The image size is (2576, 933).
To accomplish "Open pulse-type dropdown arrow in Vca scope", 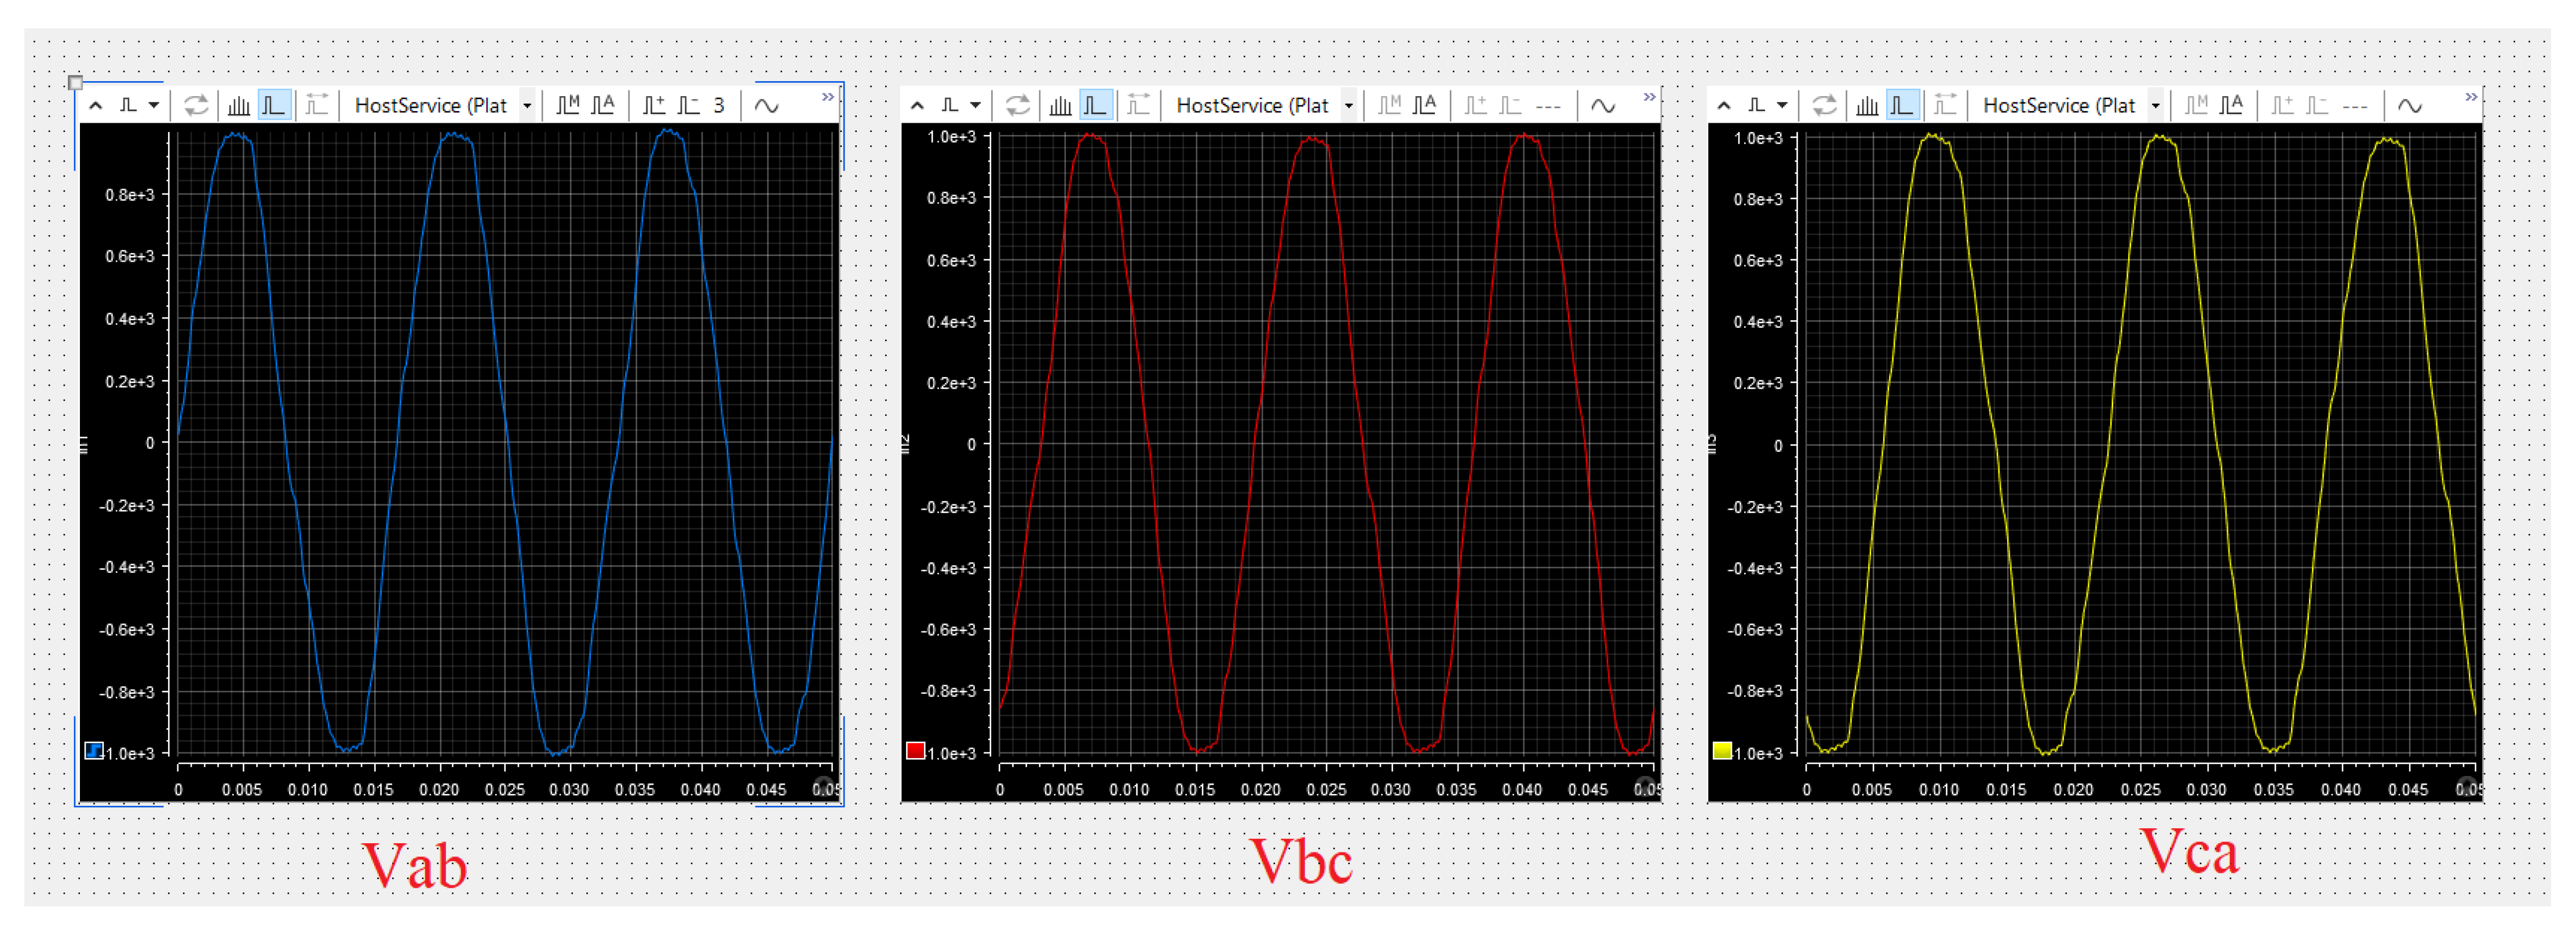I will (1782, 105).
